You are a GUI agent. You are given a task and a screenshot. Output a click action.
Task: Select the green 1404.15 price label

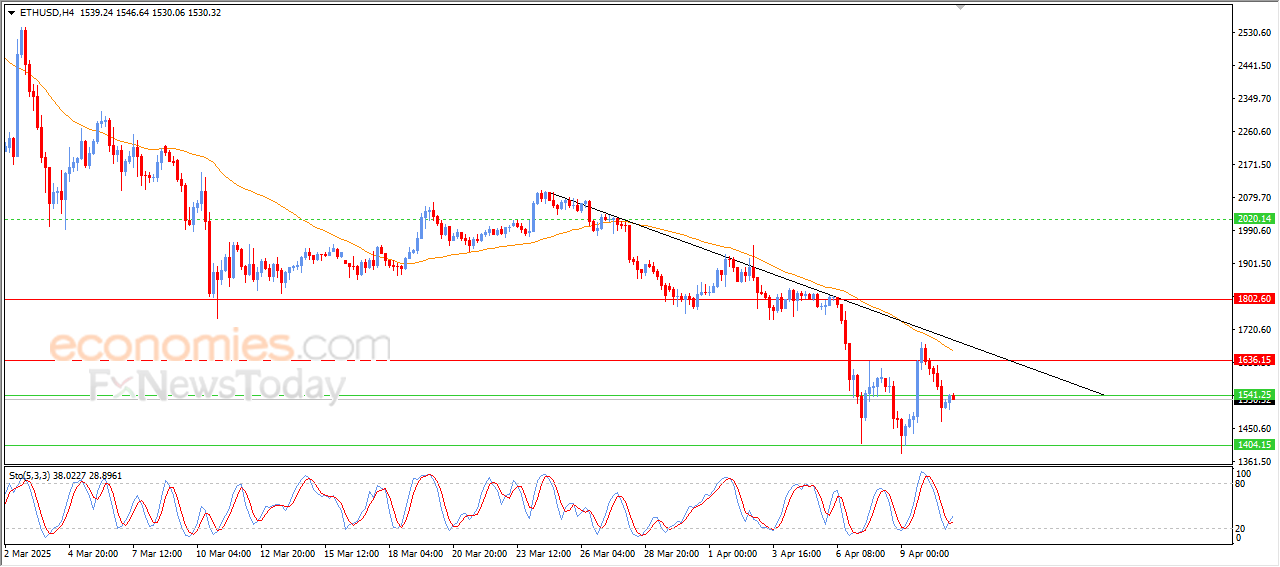coord(1254,445)
